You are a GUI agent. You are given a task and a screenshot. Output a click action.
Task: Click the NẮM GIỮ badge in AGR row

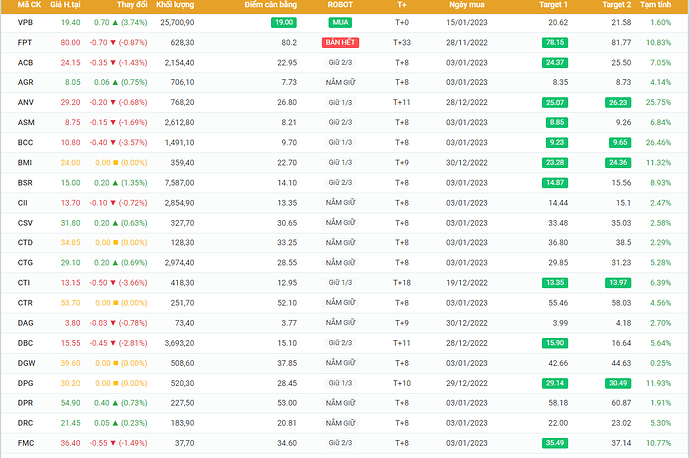click(x=340, y=82)
